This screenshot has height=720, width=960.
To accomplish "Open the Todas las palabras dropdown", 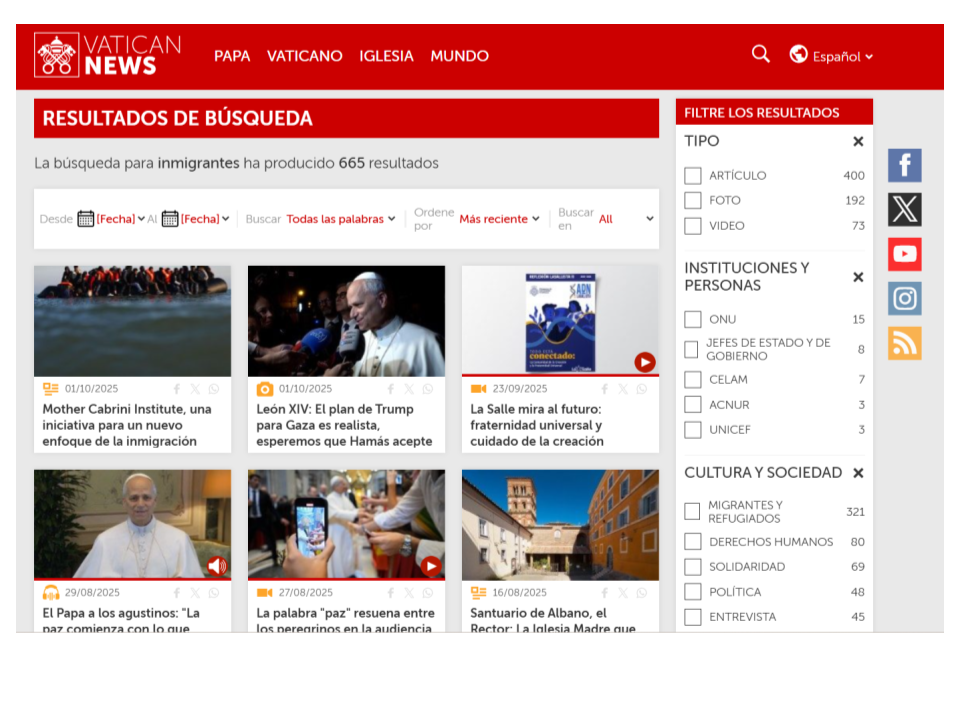I will [340, 219].
